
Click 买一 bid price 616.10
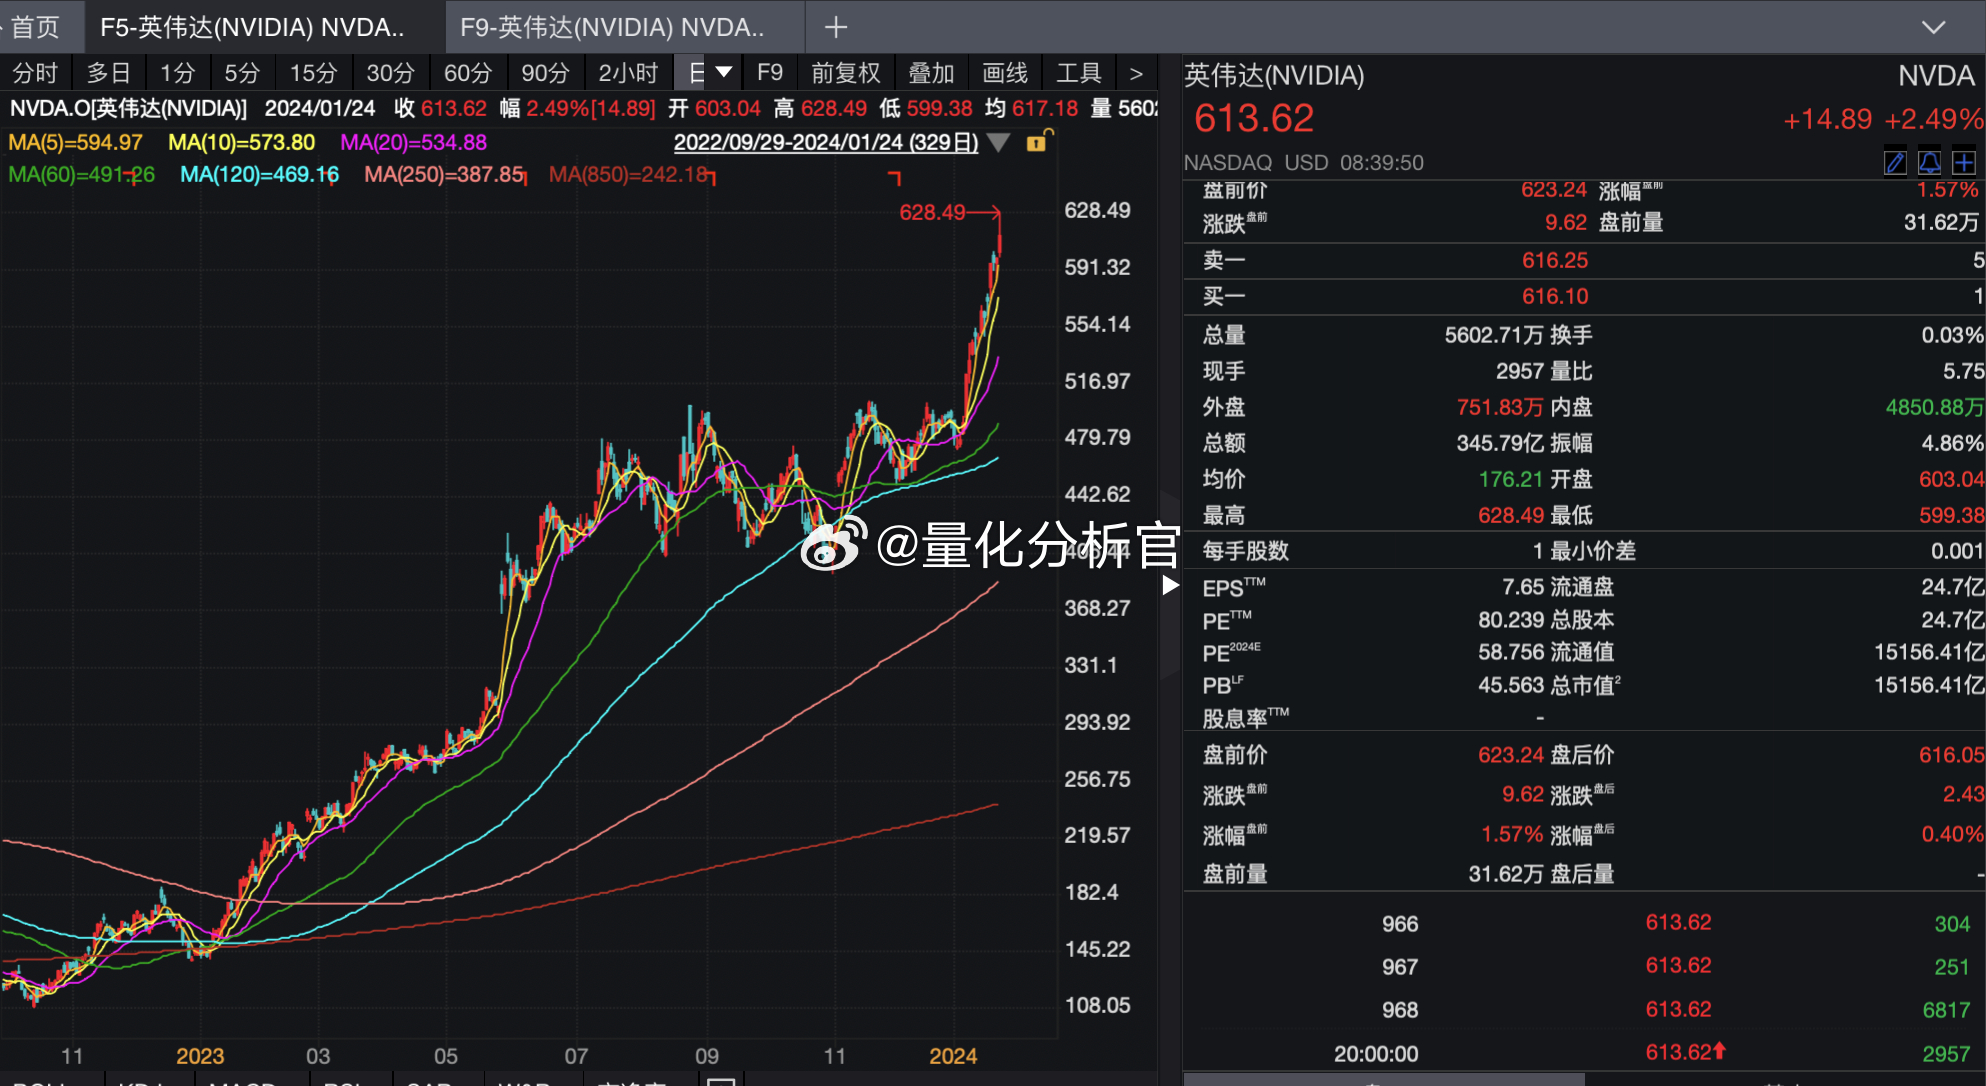tap(1555, 296)
